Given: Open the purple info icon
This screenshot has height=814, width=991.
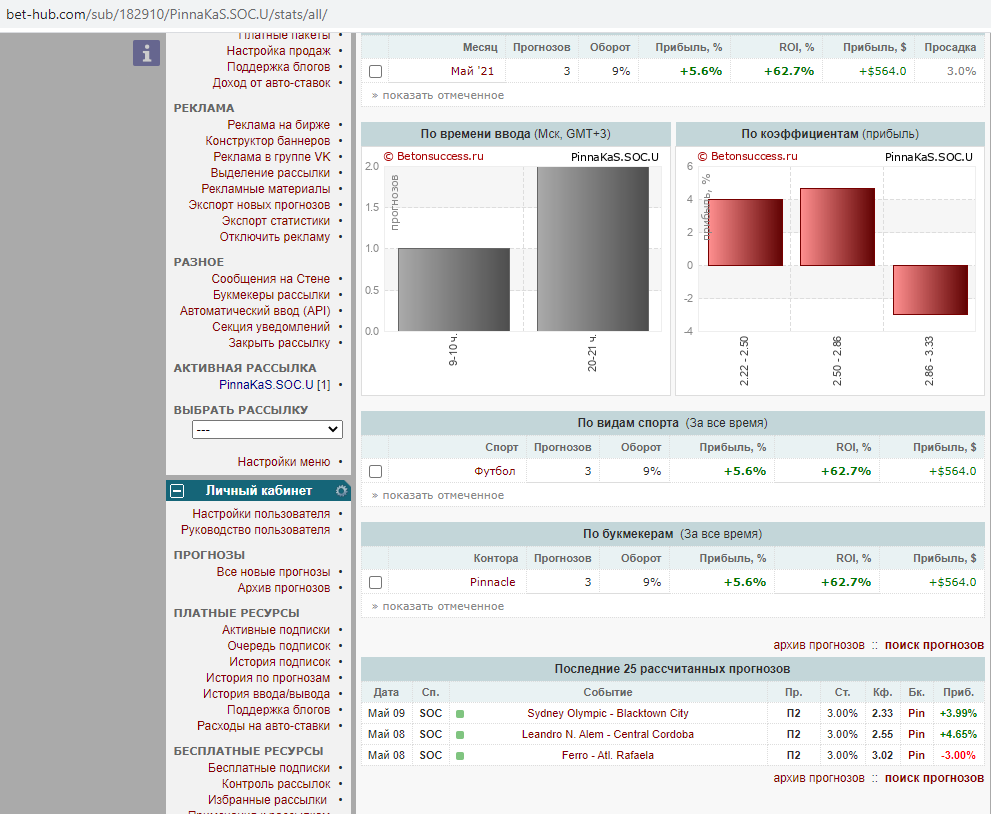Looking at the screenshot, I should click(146, 53).
